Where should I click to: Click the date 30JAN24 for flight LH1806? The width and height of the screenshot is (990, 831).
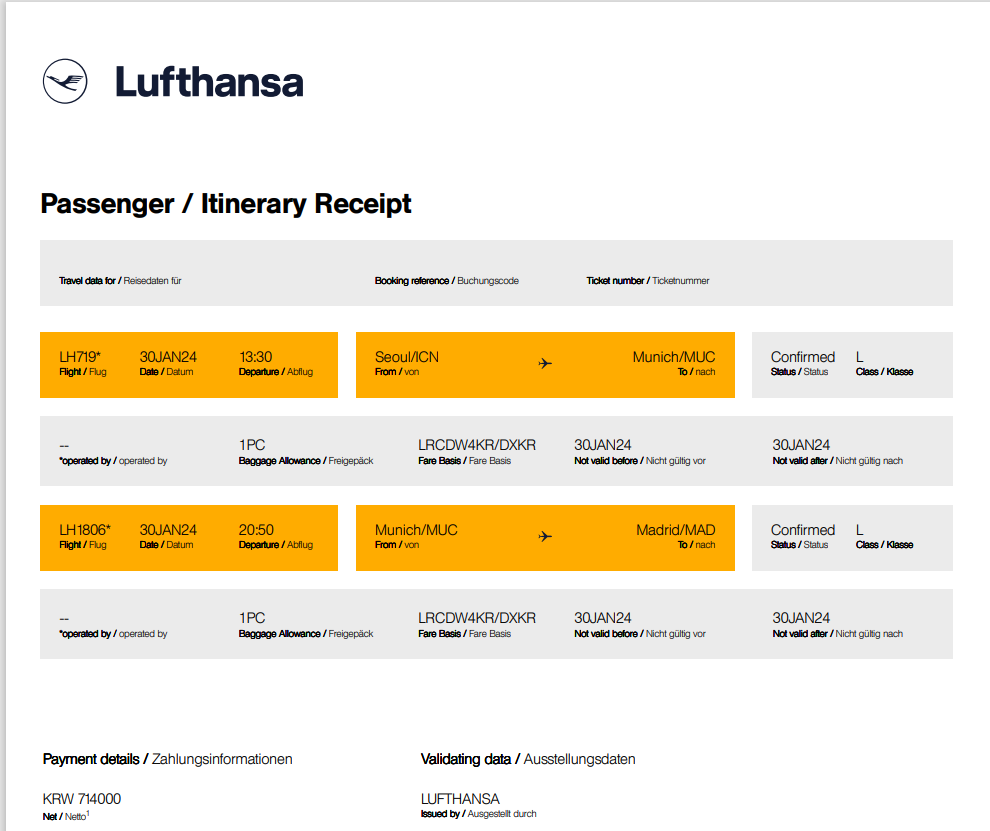coord(168,530)
